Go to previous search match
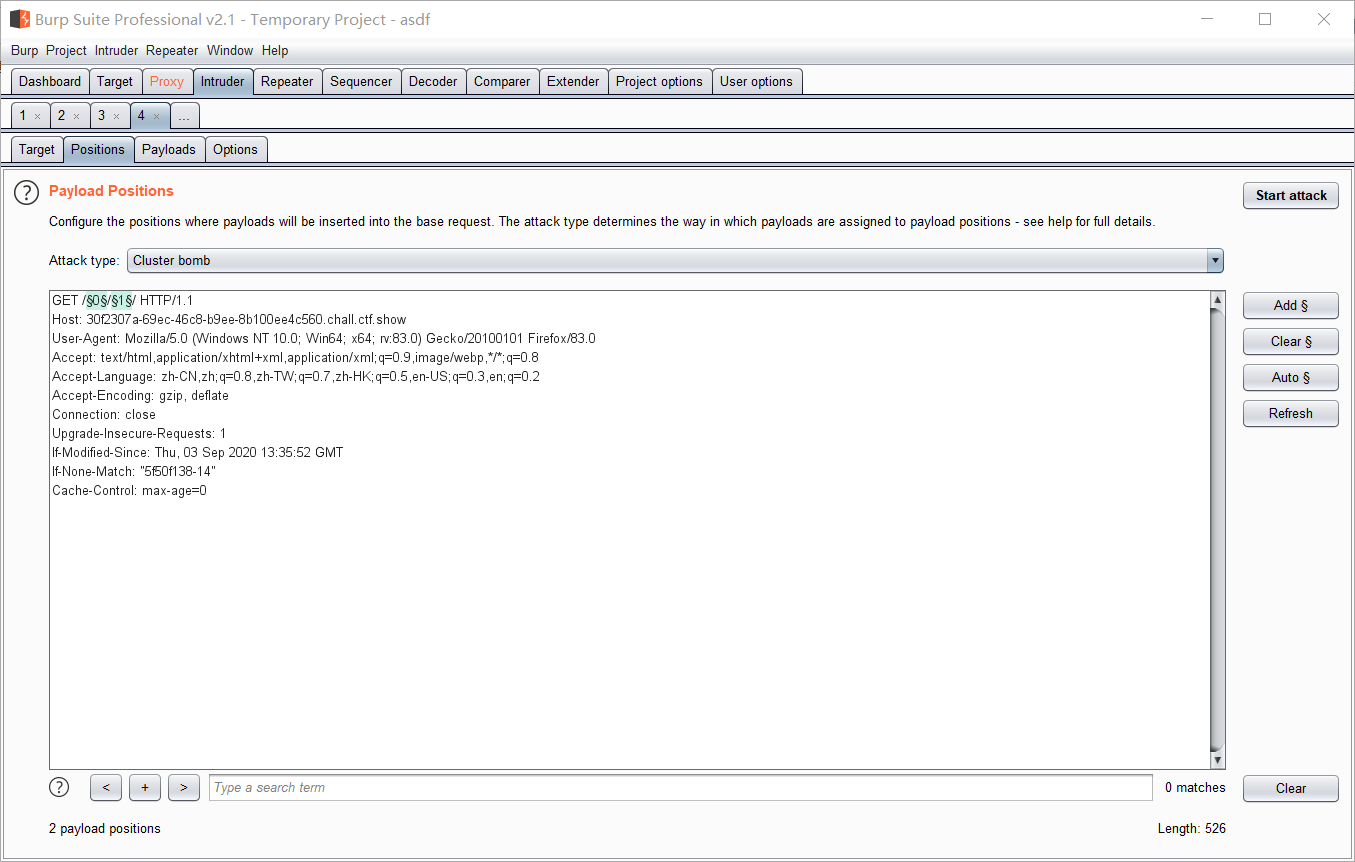Image resolution: width=1355 pixels, height=862 pixels. point(106,788)
